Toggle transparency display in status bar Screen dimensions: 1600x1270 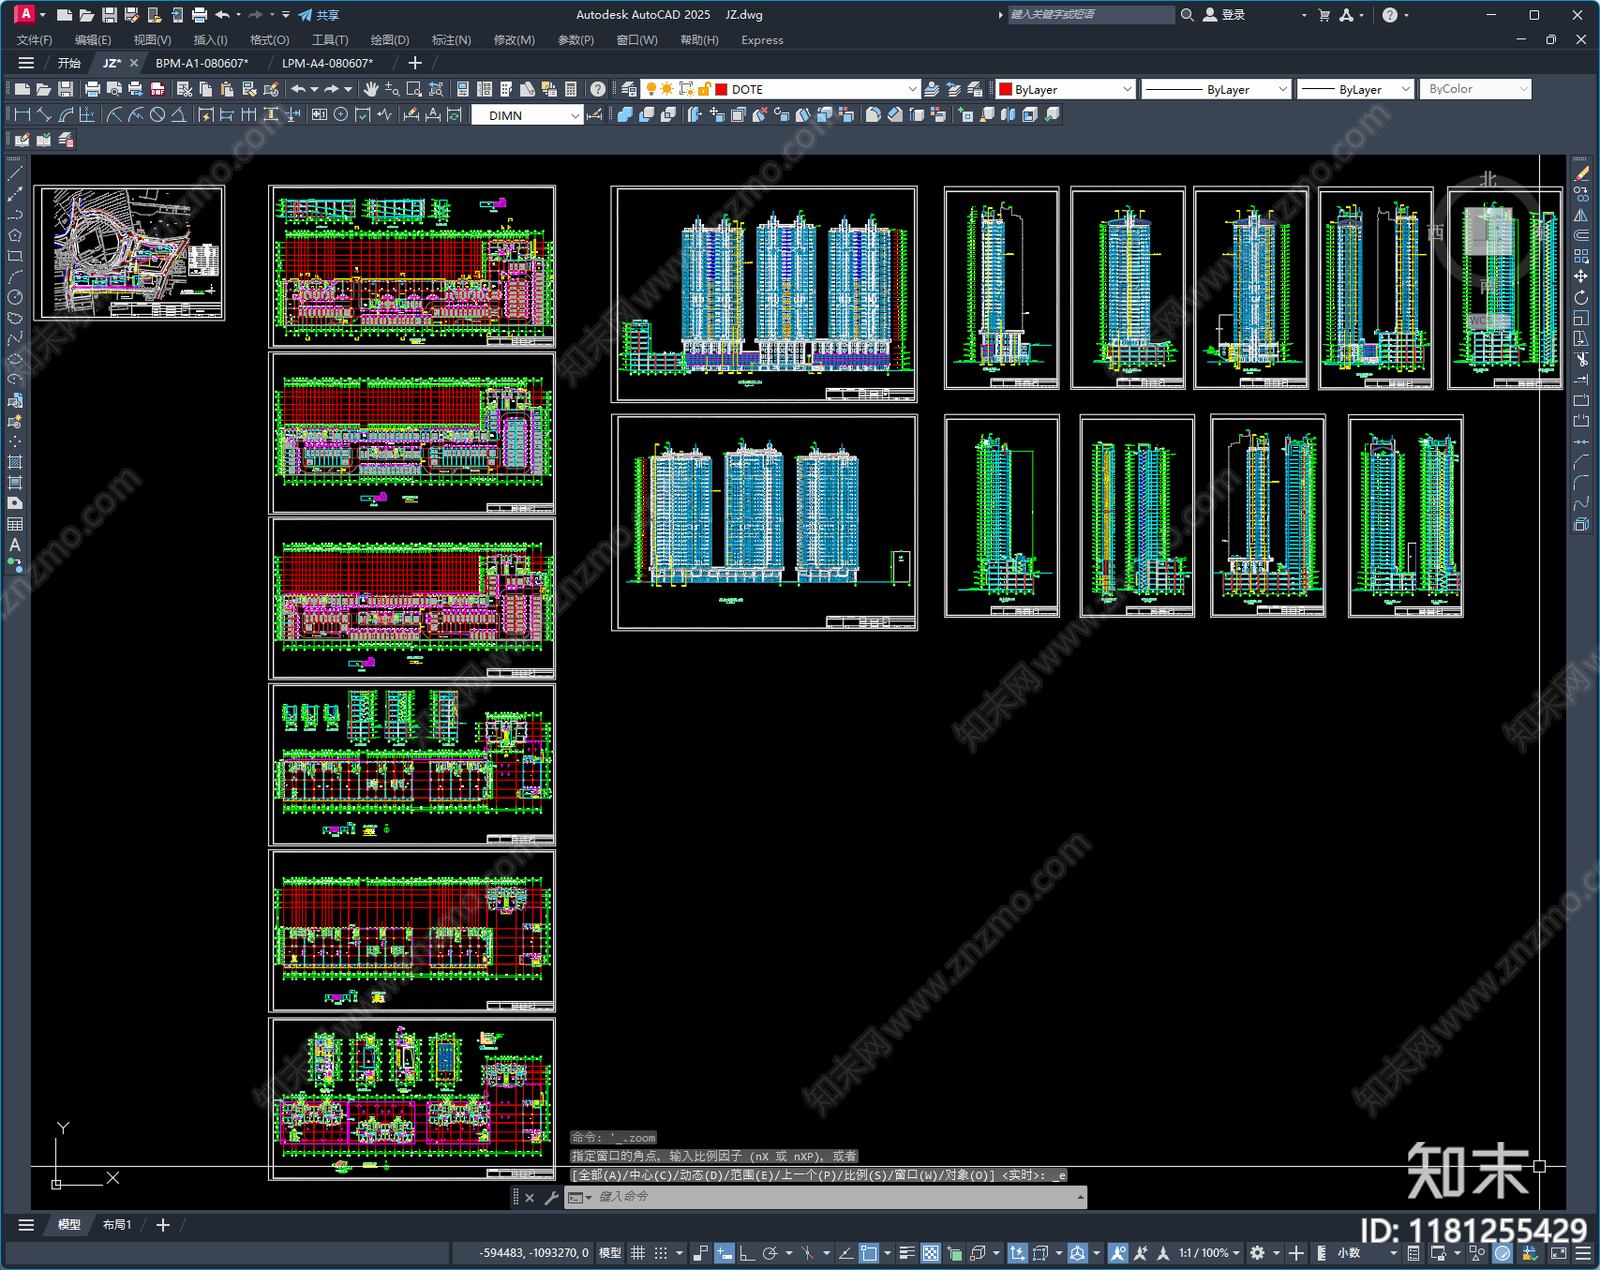(930, 1253)
